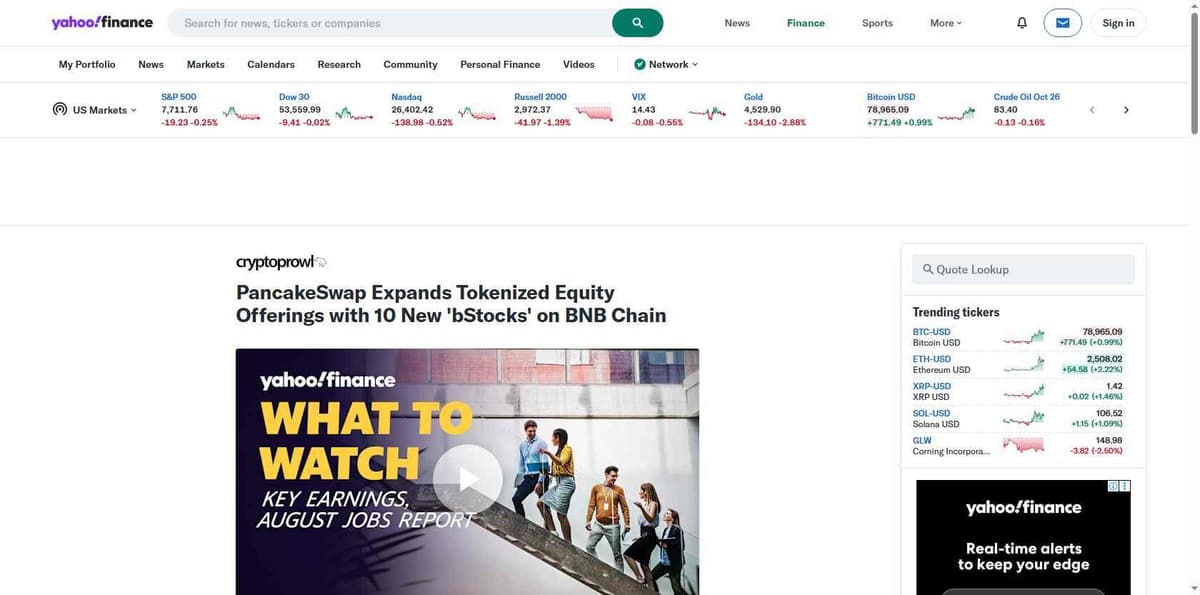Viewport: 1200px width, 595px height.
Task: Open the S&P 500 ticker link
Action: 179,97
